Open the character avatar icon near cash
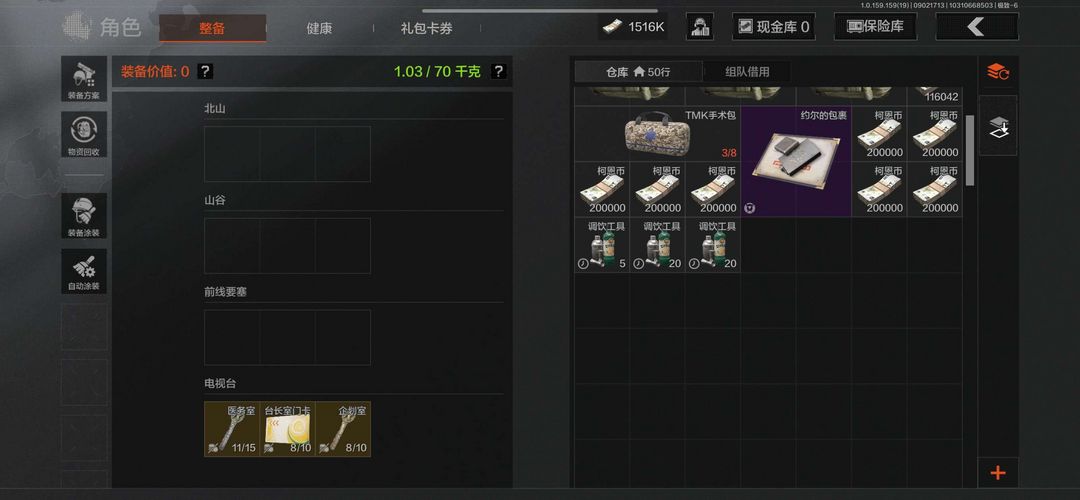This screenshot has height=500, width=1080. click(x=700, y=27)
